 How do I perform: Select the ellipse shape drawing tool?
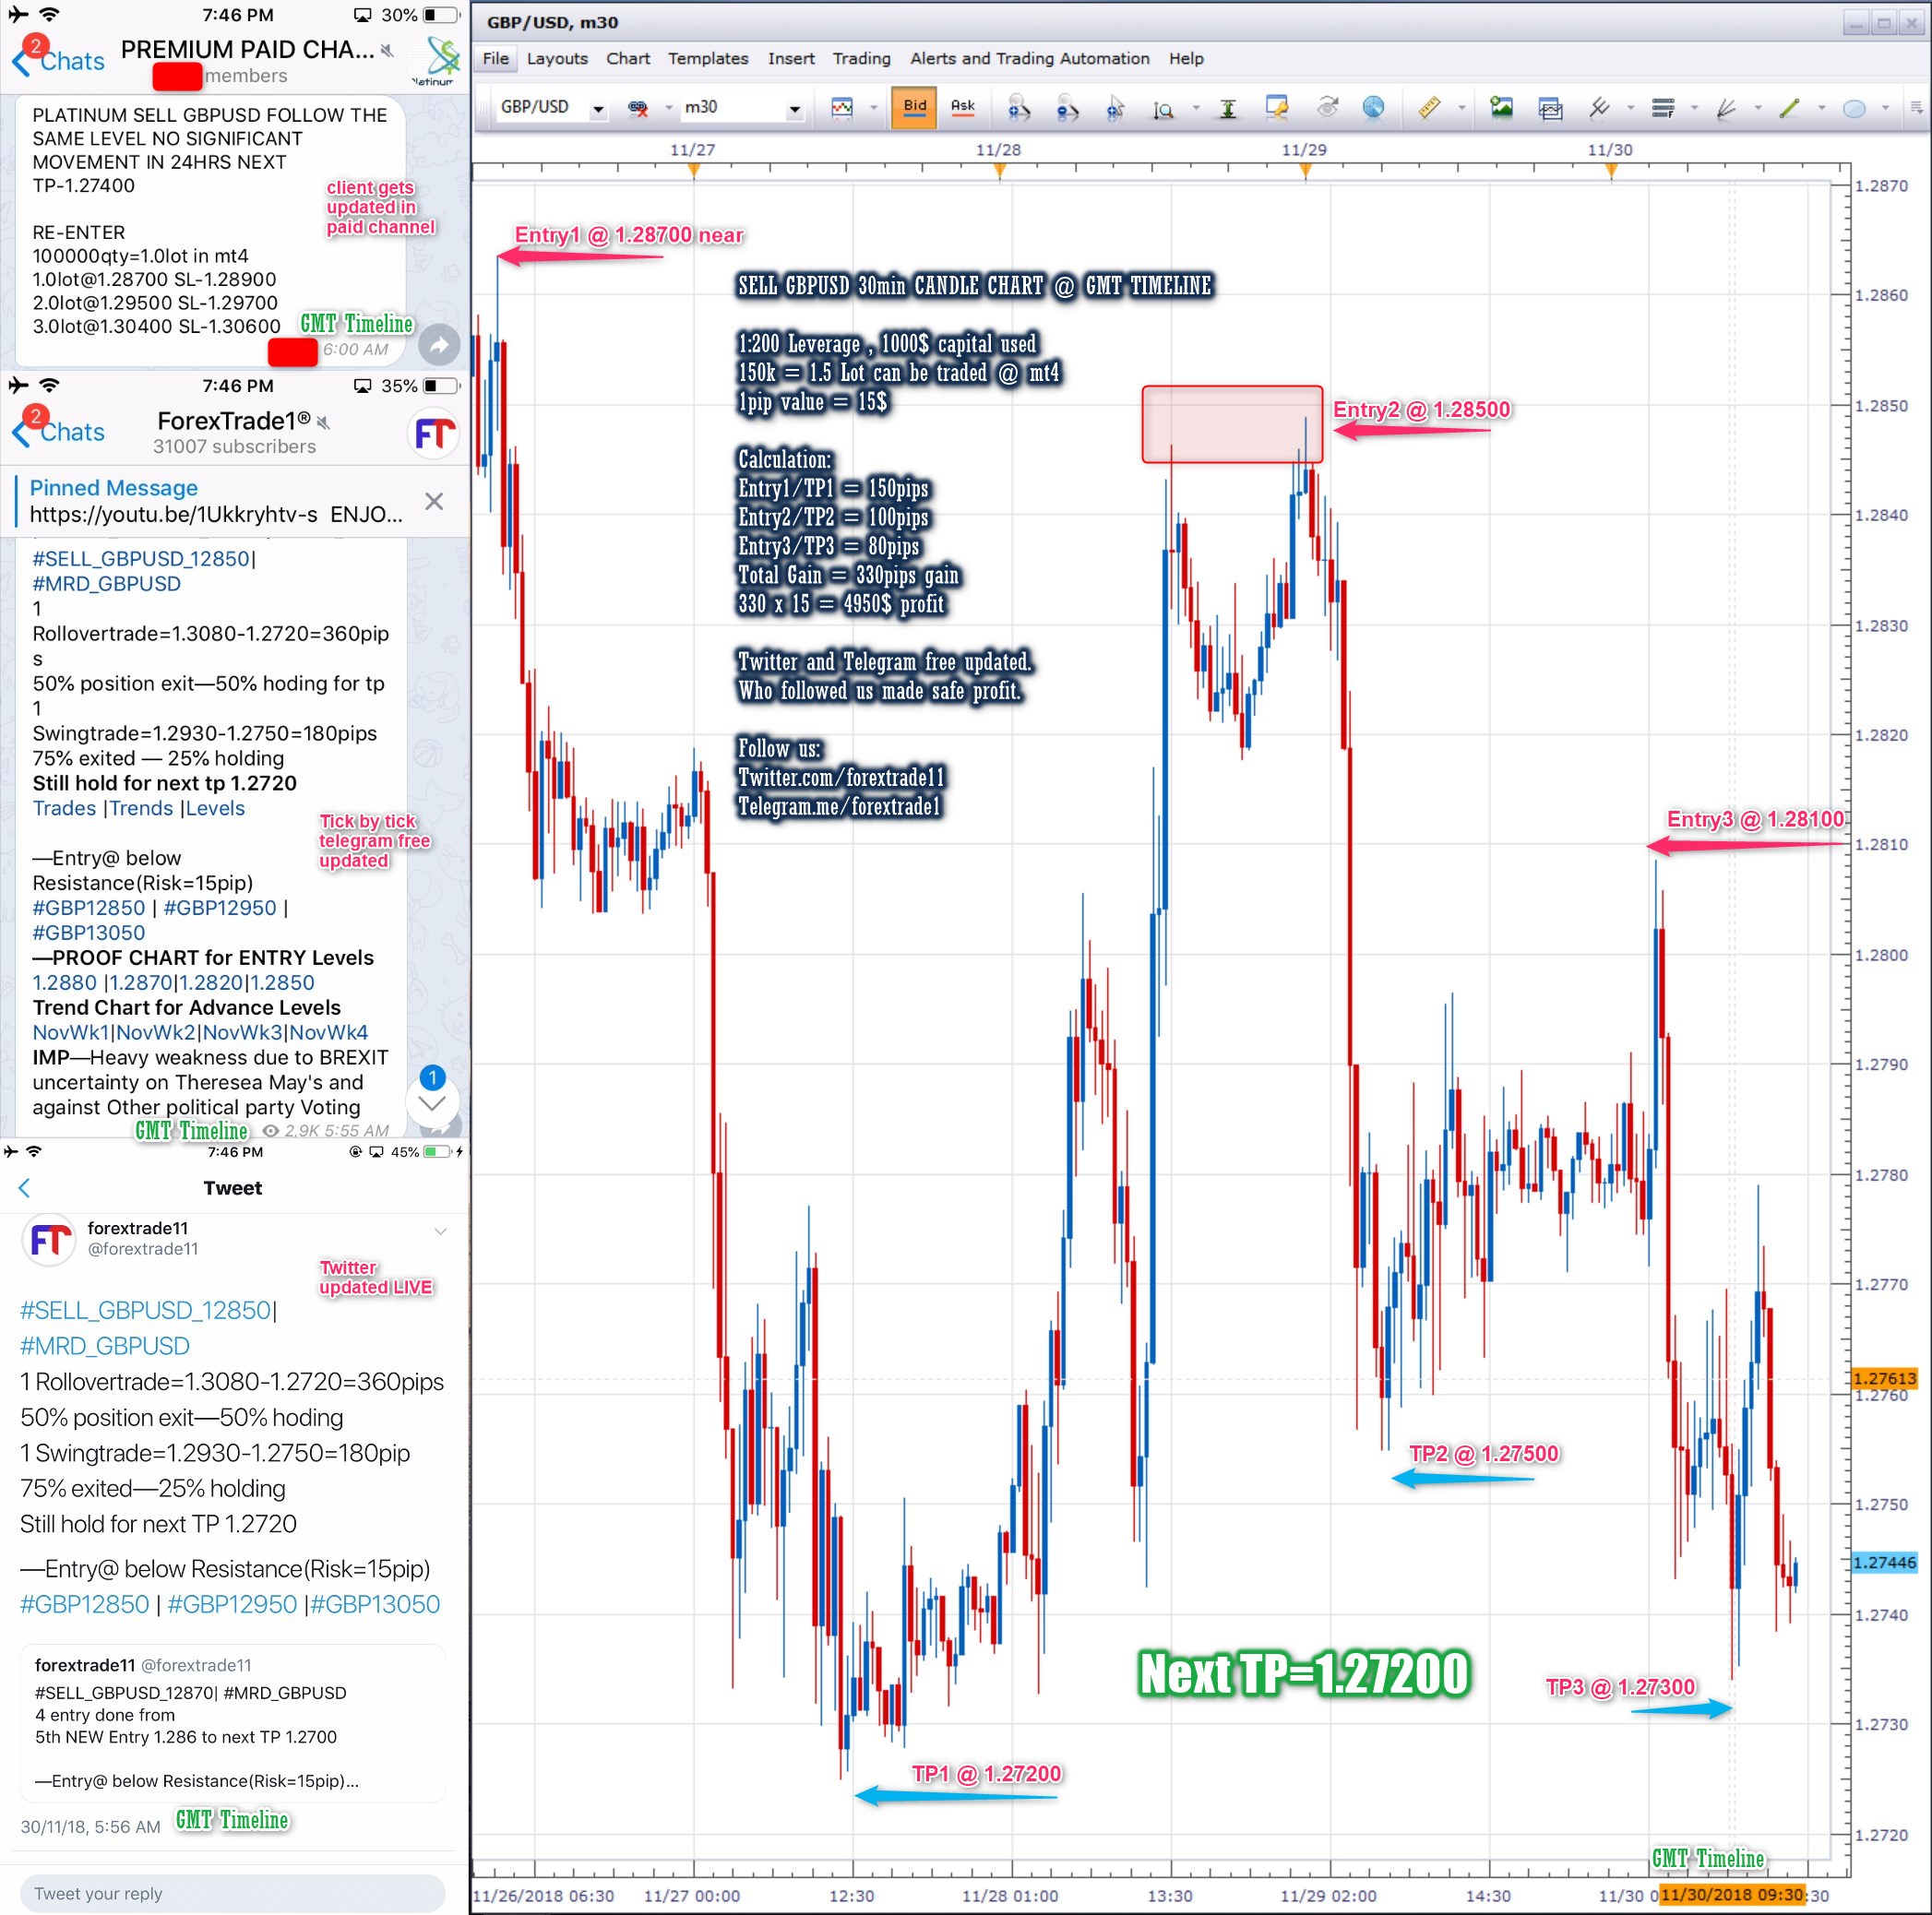1854,108
